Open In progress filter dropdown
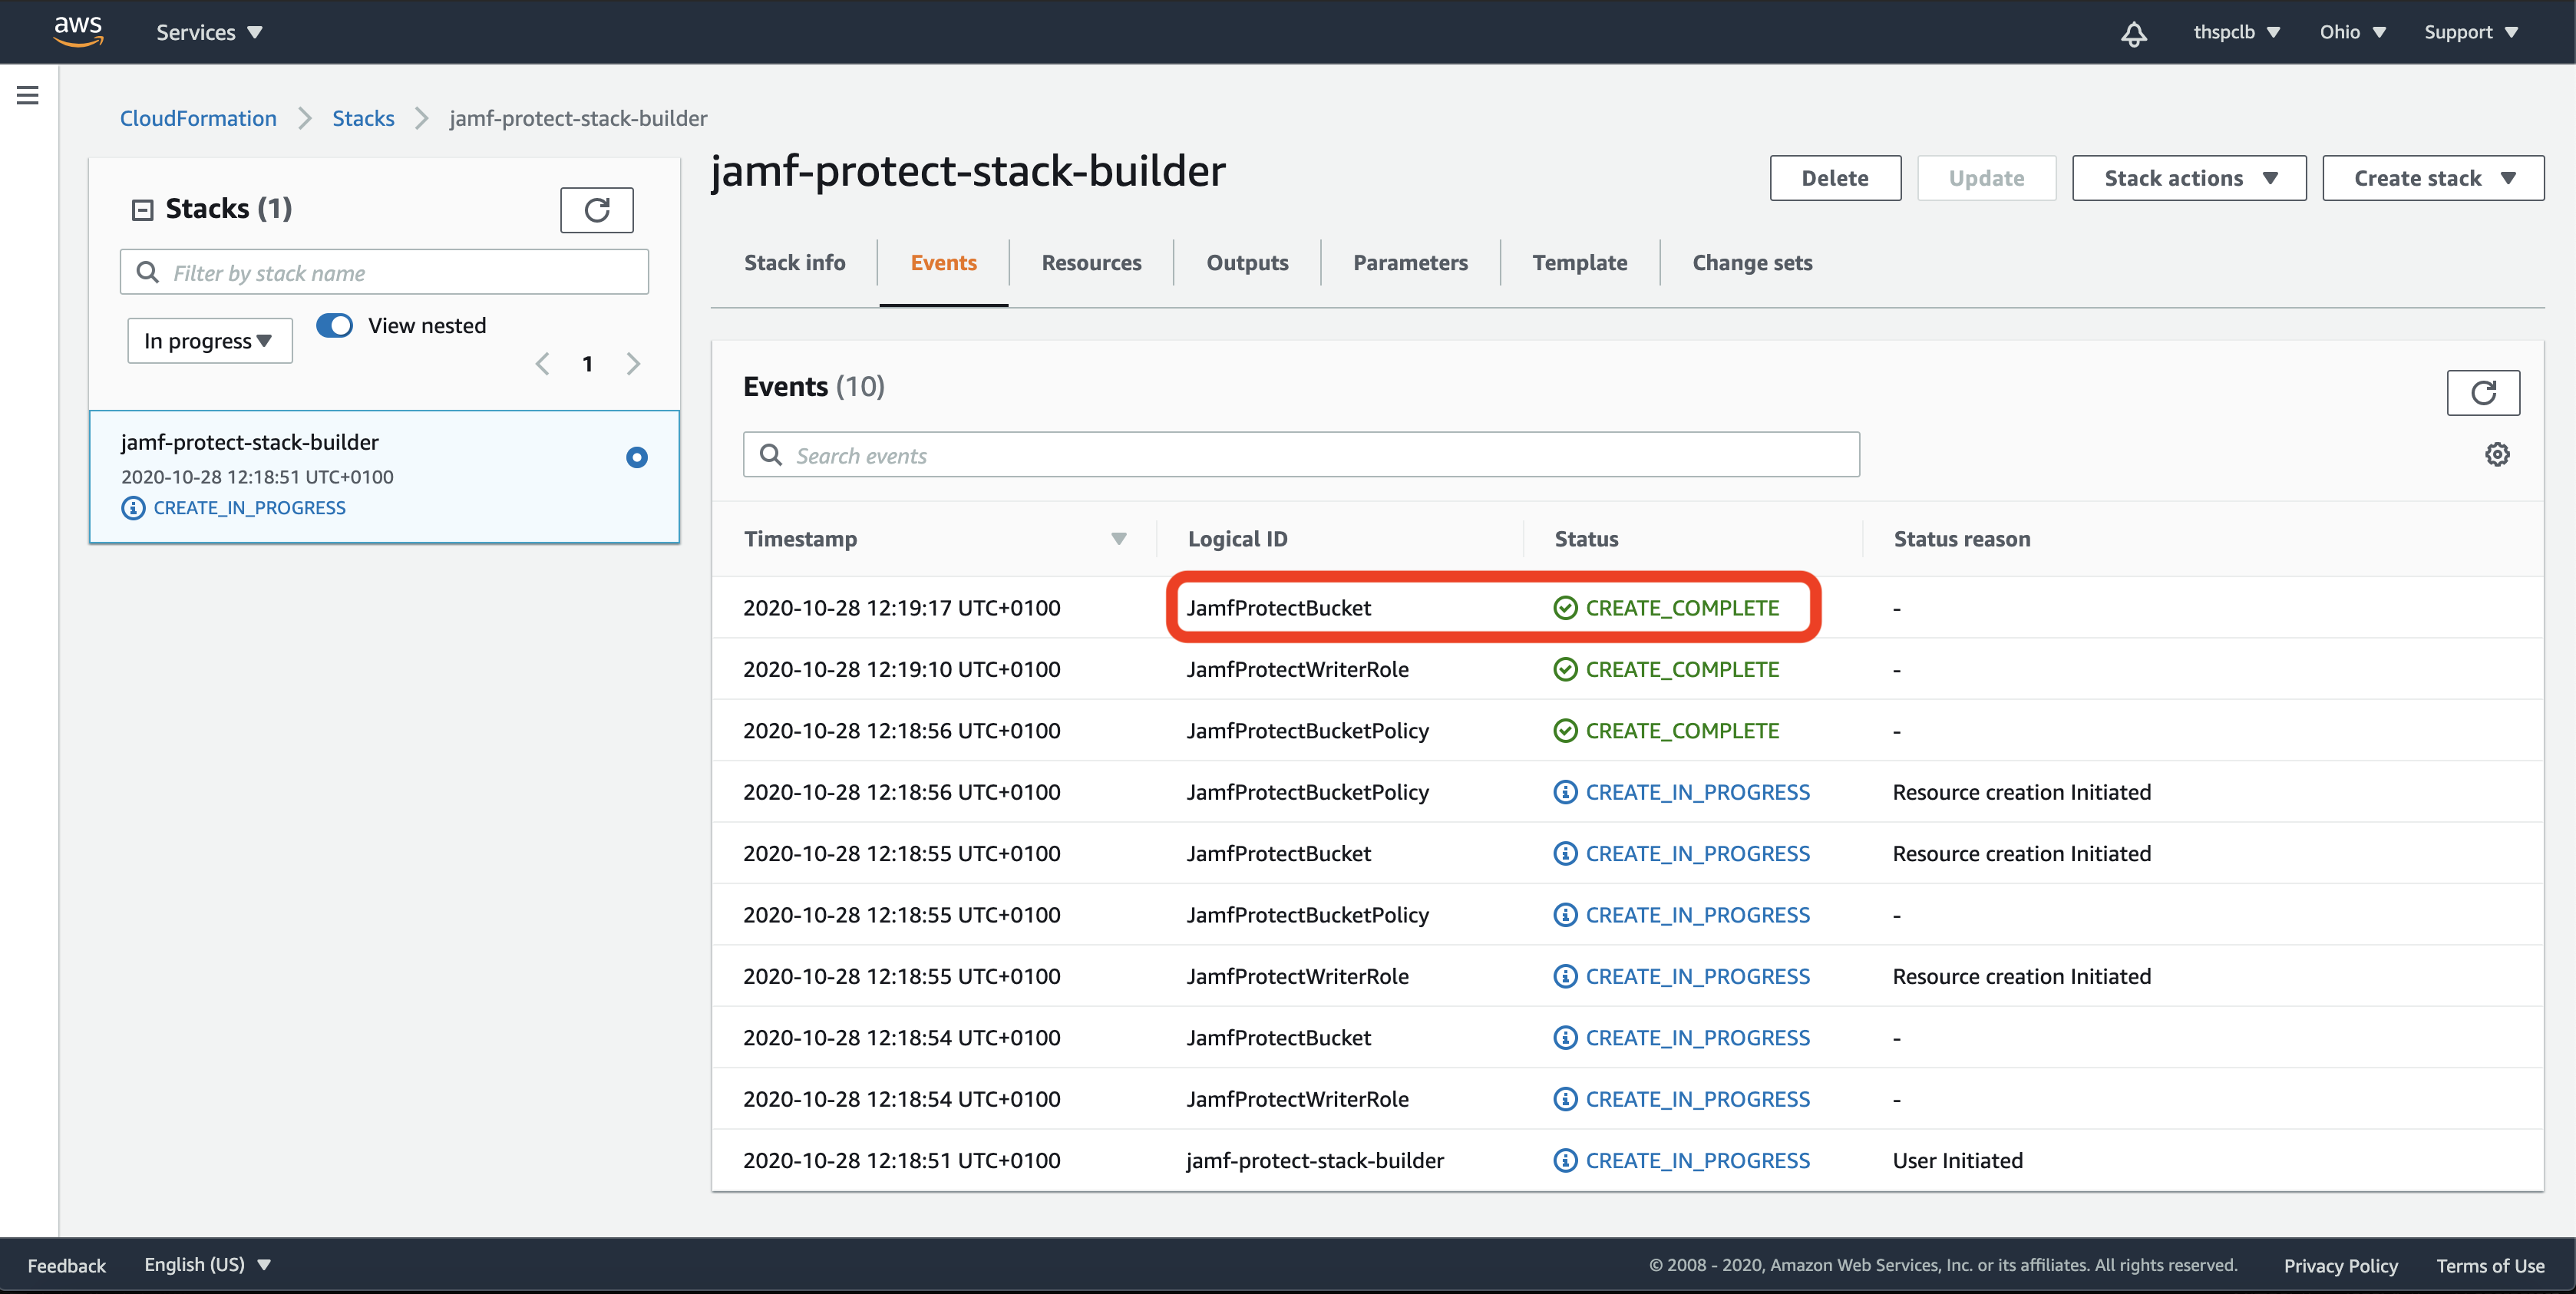The height and width of the screenshot is (1294, 2576). [x=210, y=341]
